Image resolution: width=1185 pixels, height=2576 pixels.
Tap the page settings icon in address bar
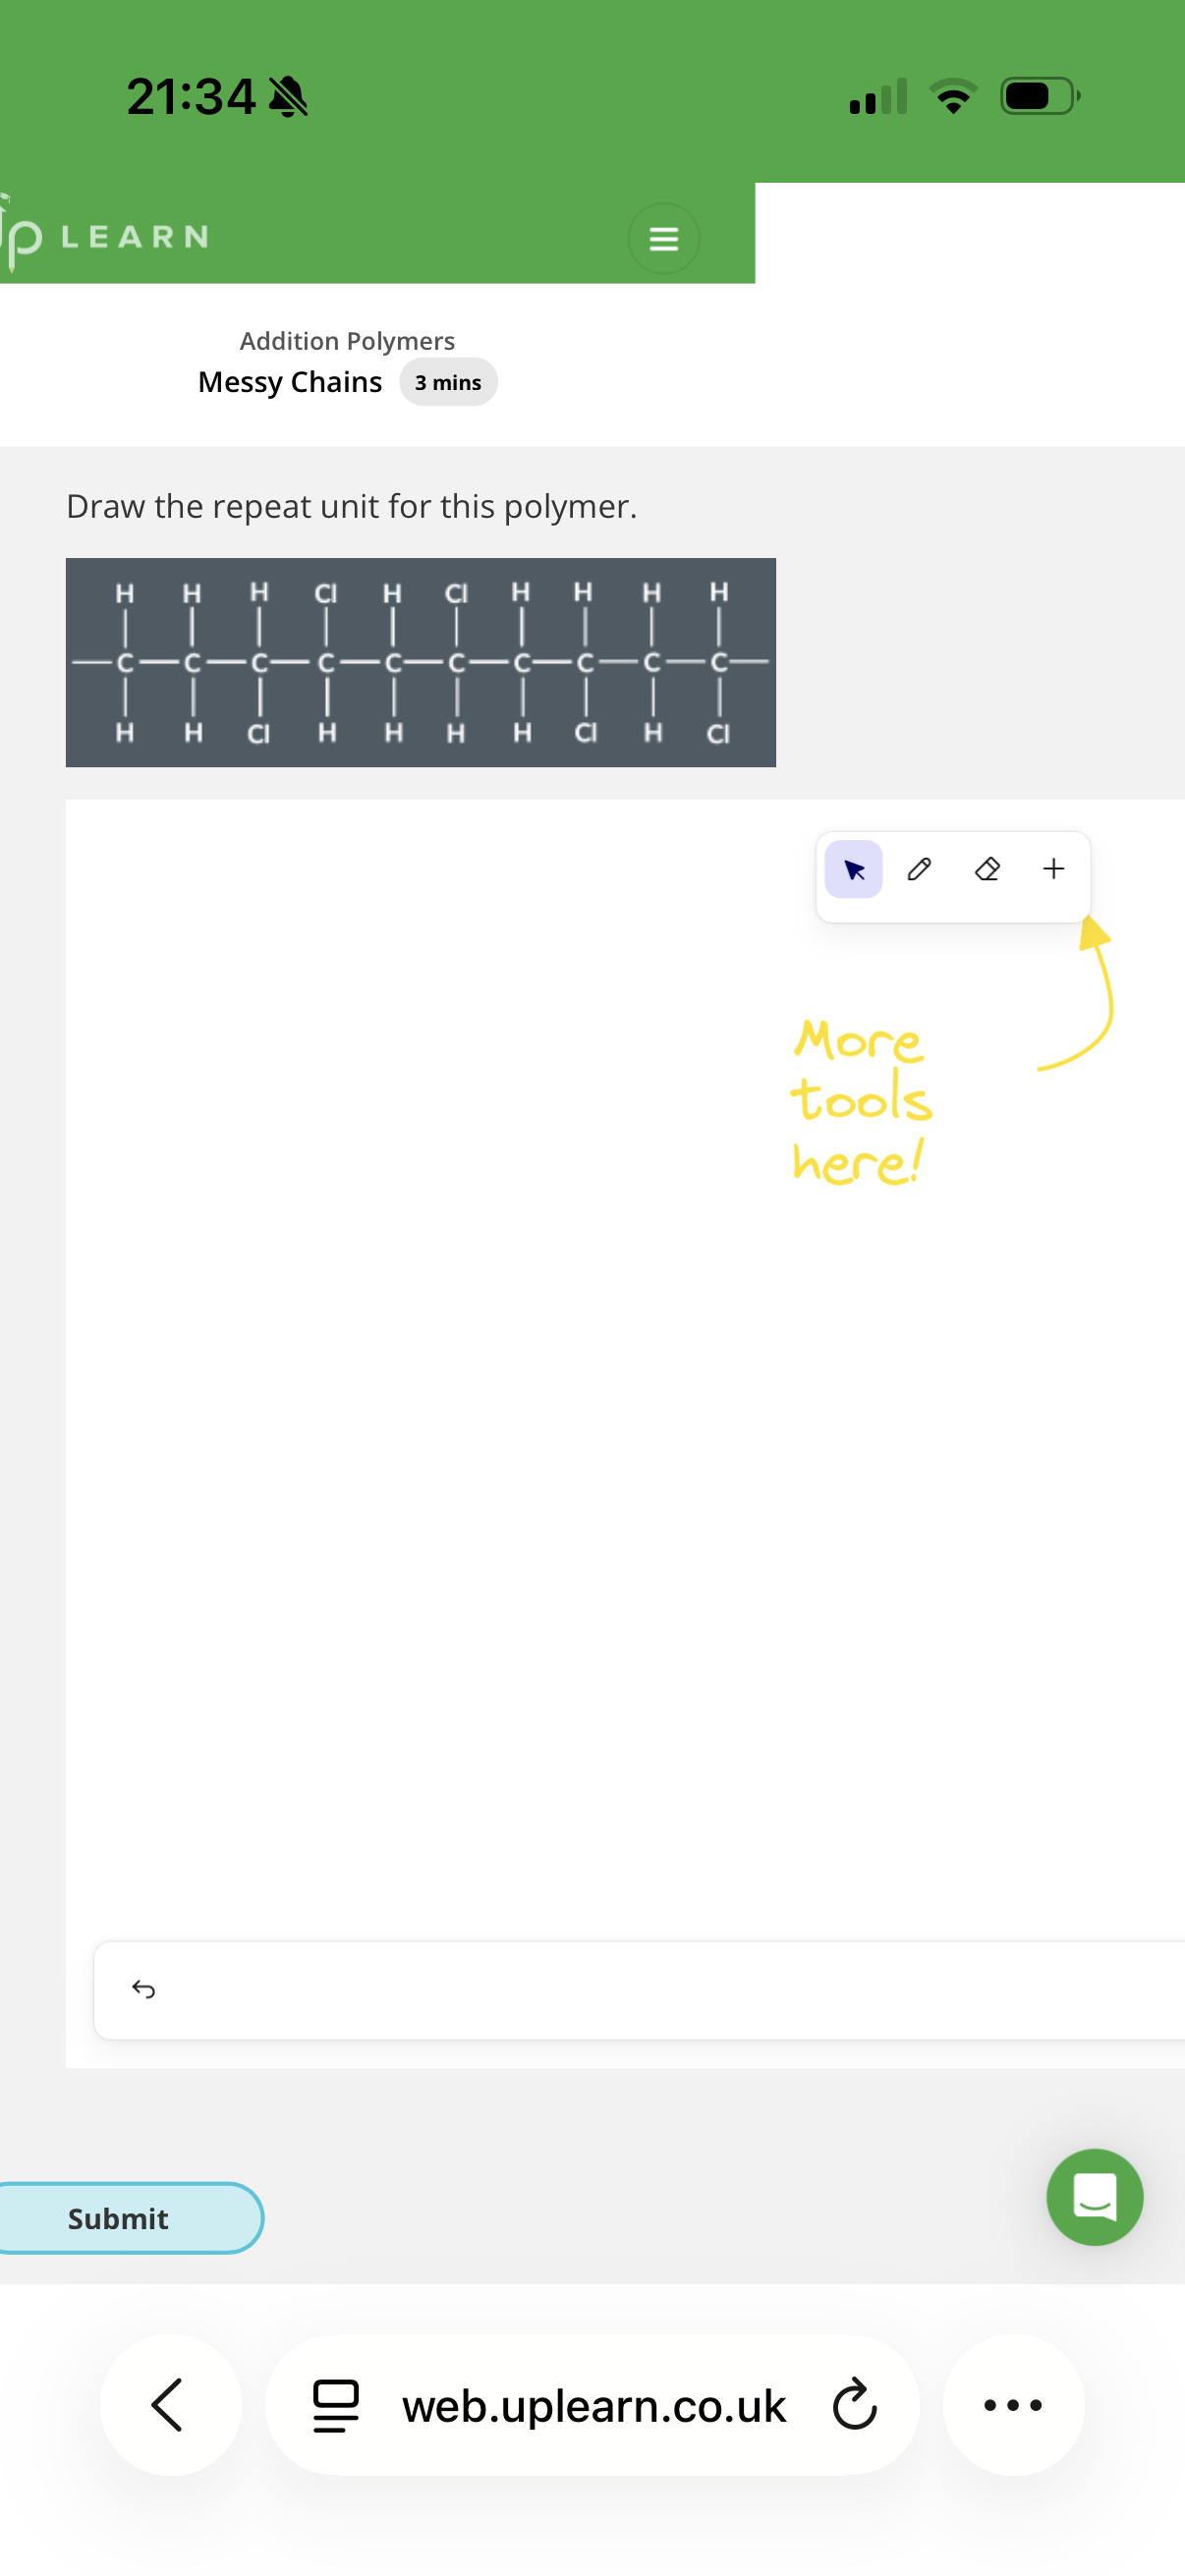(336, 2405)
